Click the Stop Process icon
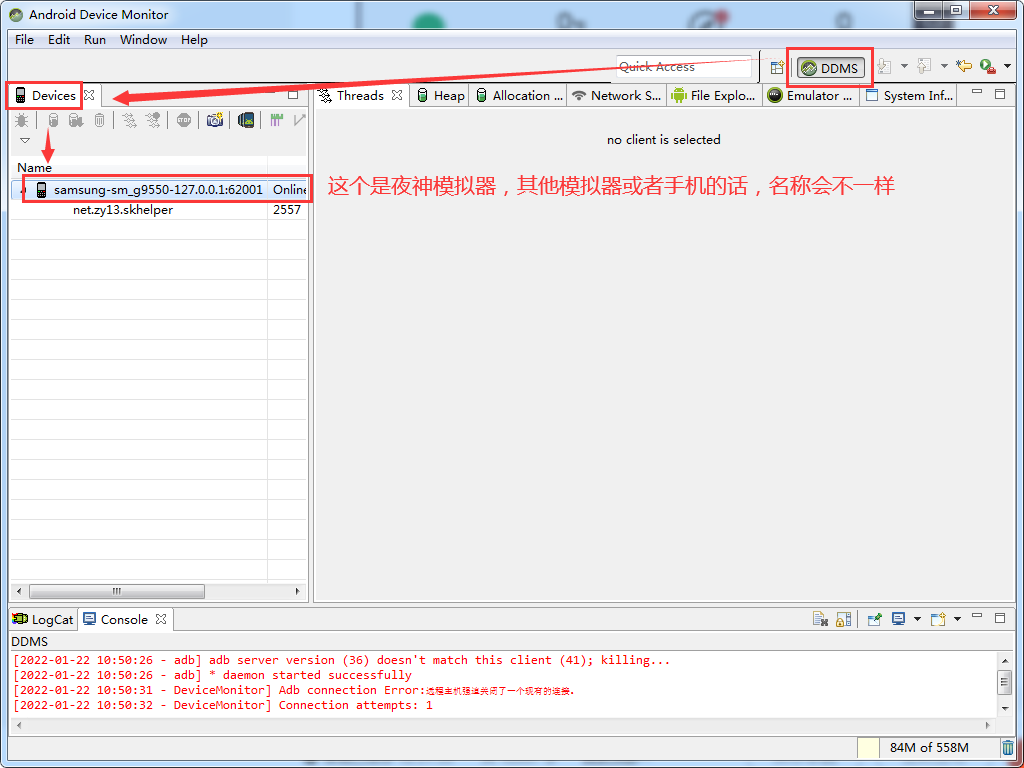The image size is (1024, 768). 184,121
